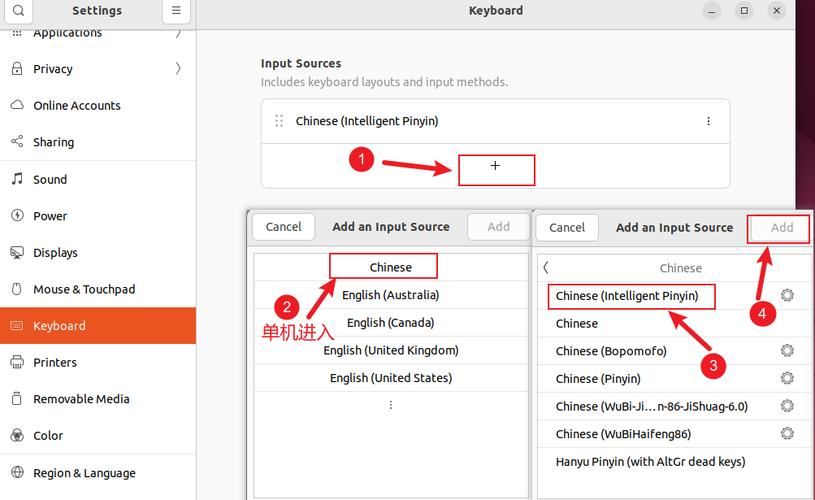Select Chinese (WuBi-Ji...n-86-JiShuag-6.0) input source
The width and height of the screenshot is (815, 500).
pos(675,406)
